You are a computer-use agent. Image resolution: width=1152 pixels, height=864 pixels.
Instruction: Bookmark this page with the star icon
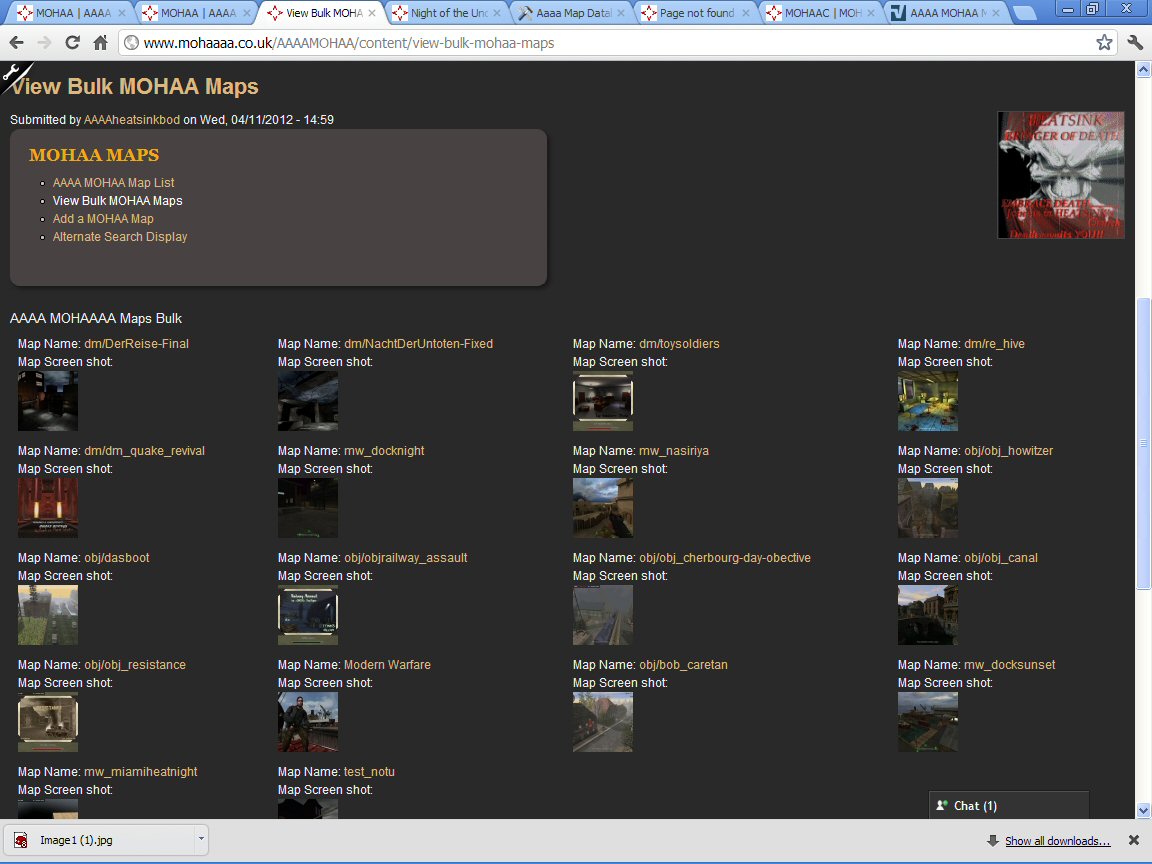[1104, 43]
